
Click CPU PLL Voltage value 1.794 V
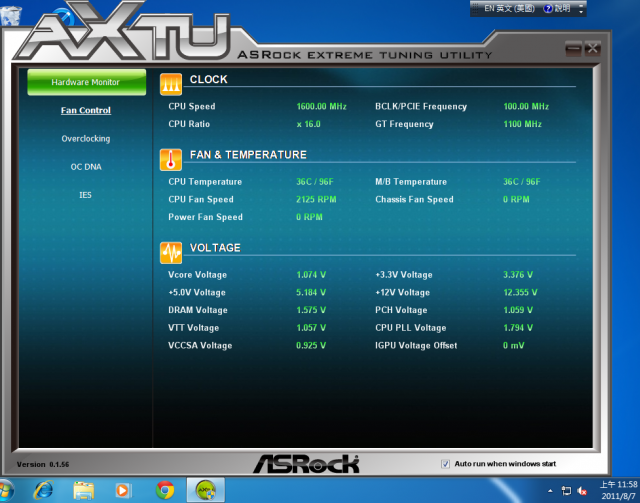(x=518, y=328)
